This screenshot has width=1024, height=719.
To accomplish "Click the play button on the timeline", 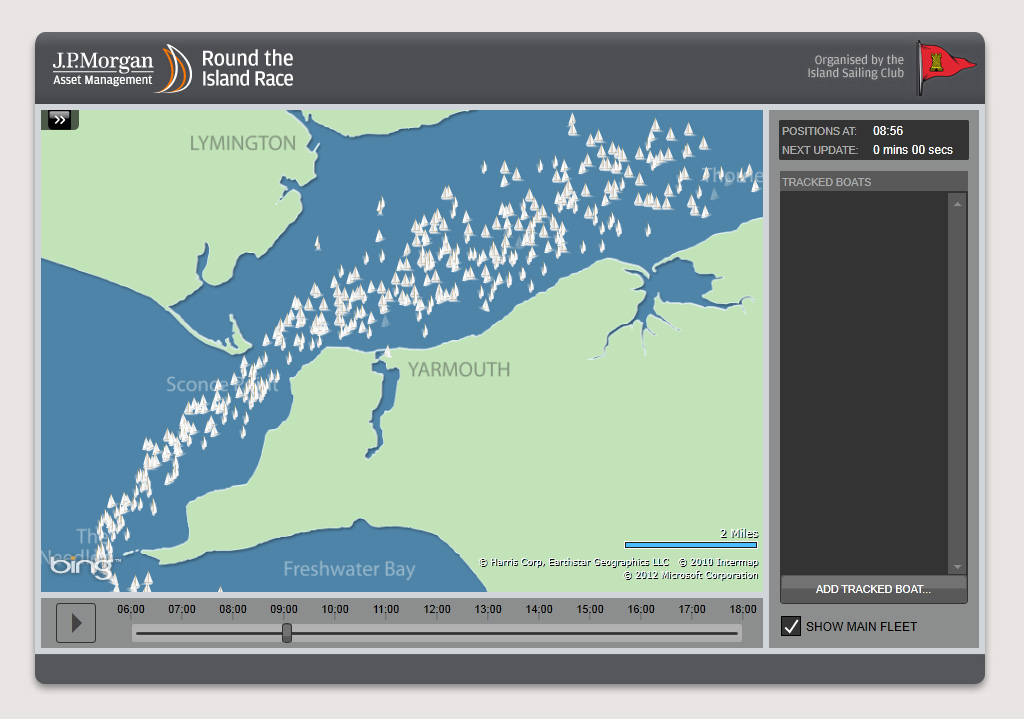I will [76, 623].
